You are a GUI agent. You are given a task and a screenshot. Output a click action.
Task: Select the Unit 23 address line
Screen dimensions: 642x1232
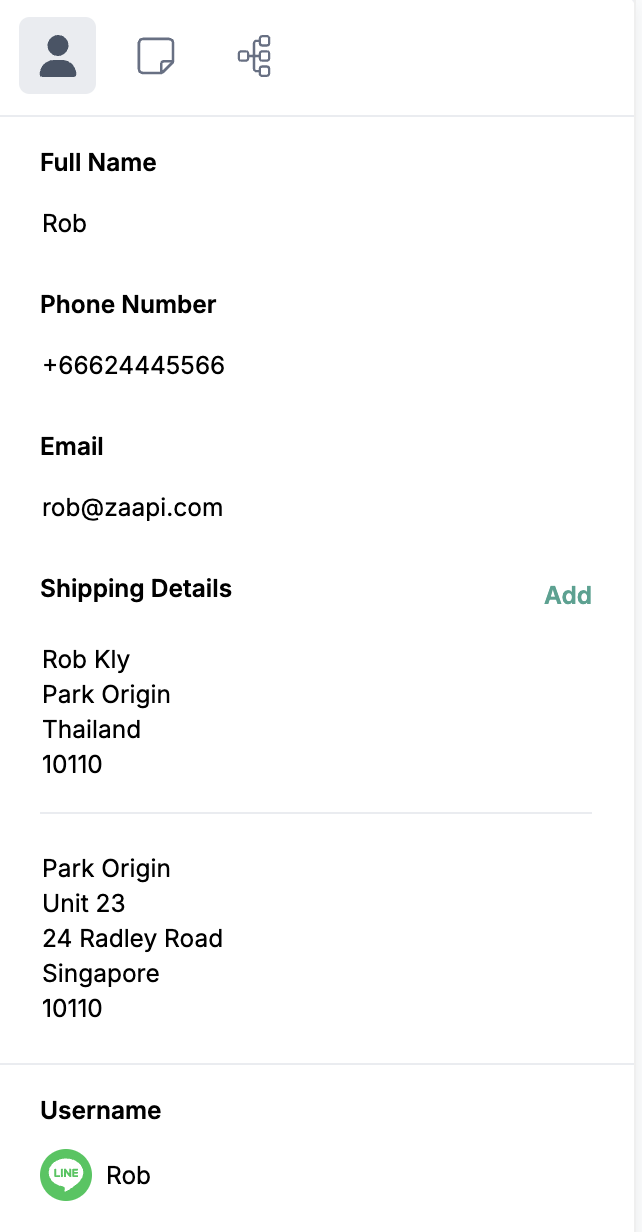tap(83, 904)
